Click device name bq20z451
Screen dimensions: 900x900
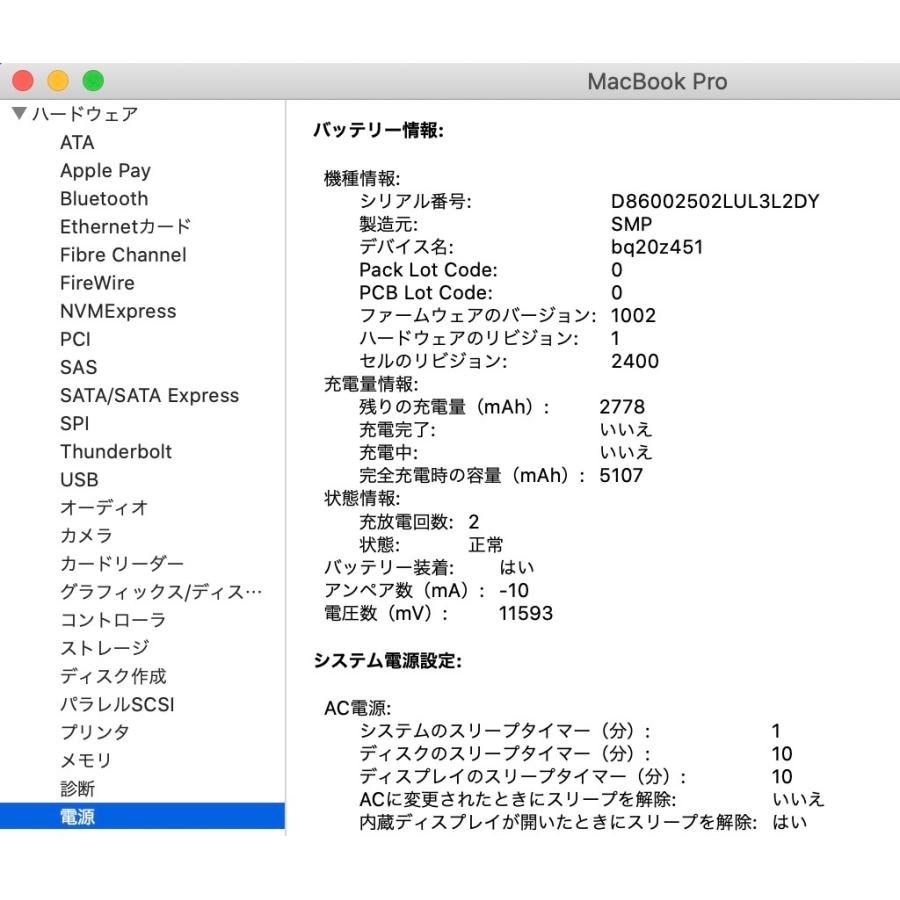pos(657,247)
